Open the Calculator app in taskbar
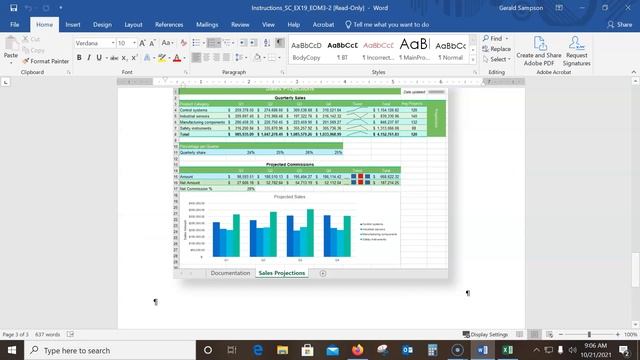 pyautogui.click(x=432, y=350)
